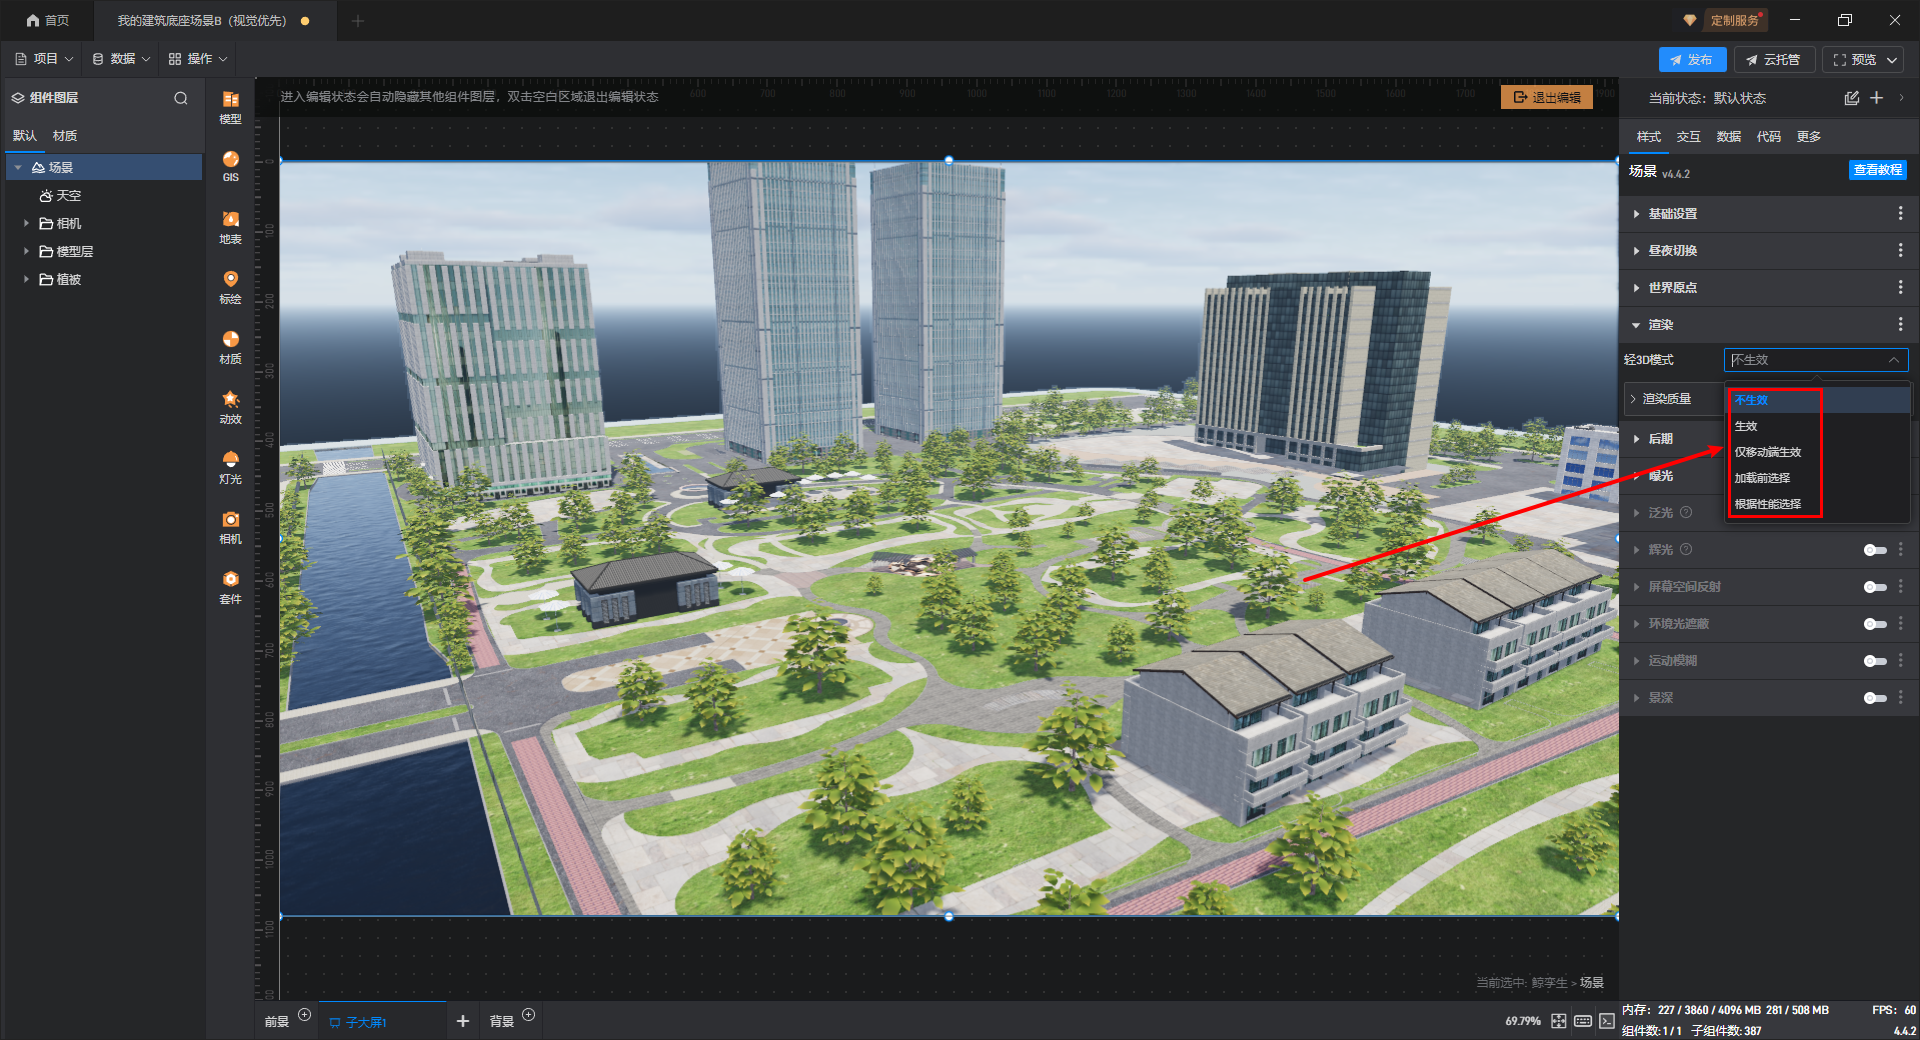Toggle the 辉光 (Glow) switch
Screen dimensions: 1920x1040
1875,550
